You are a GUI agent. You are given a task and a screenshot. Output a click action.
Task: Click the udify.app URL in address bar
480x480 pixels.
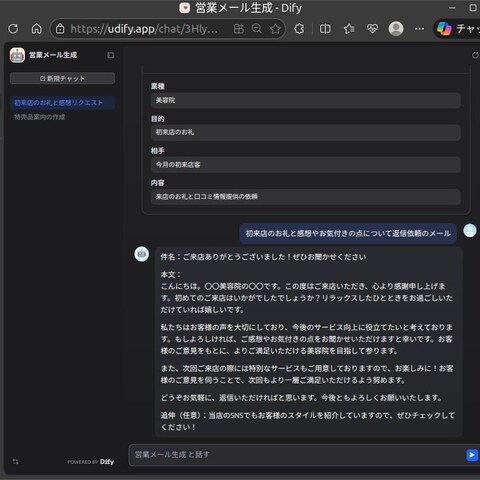pyautogui.click(x=144, y=29)
